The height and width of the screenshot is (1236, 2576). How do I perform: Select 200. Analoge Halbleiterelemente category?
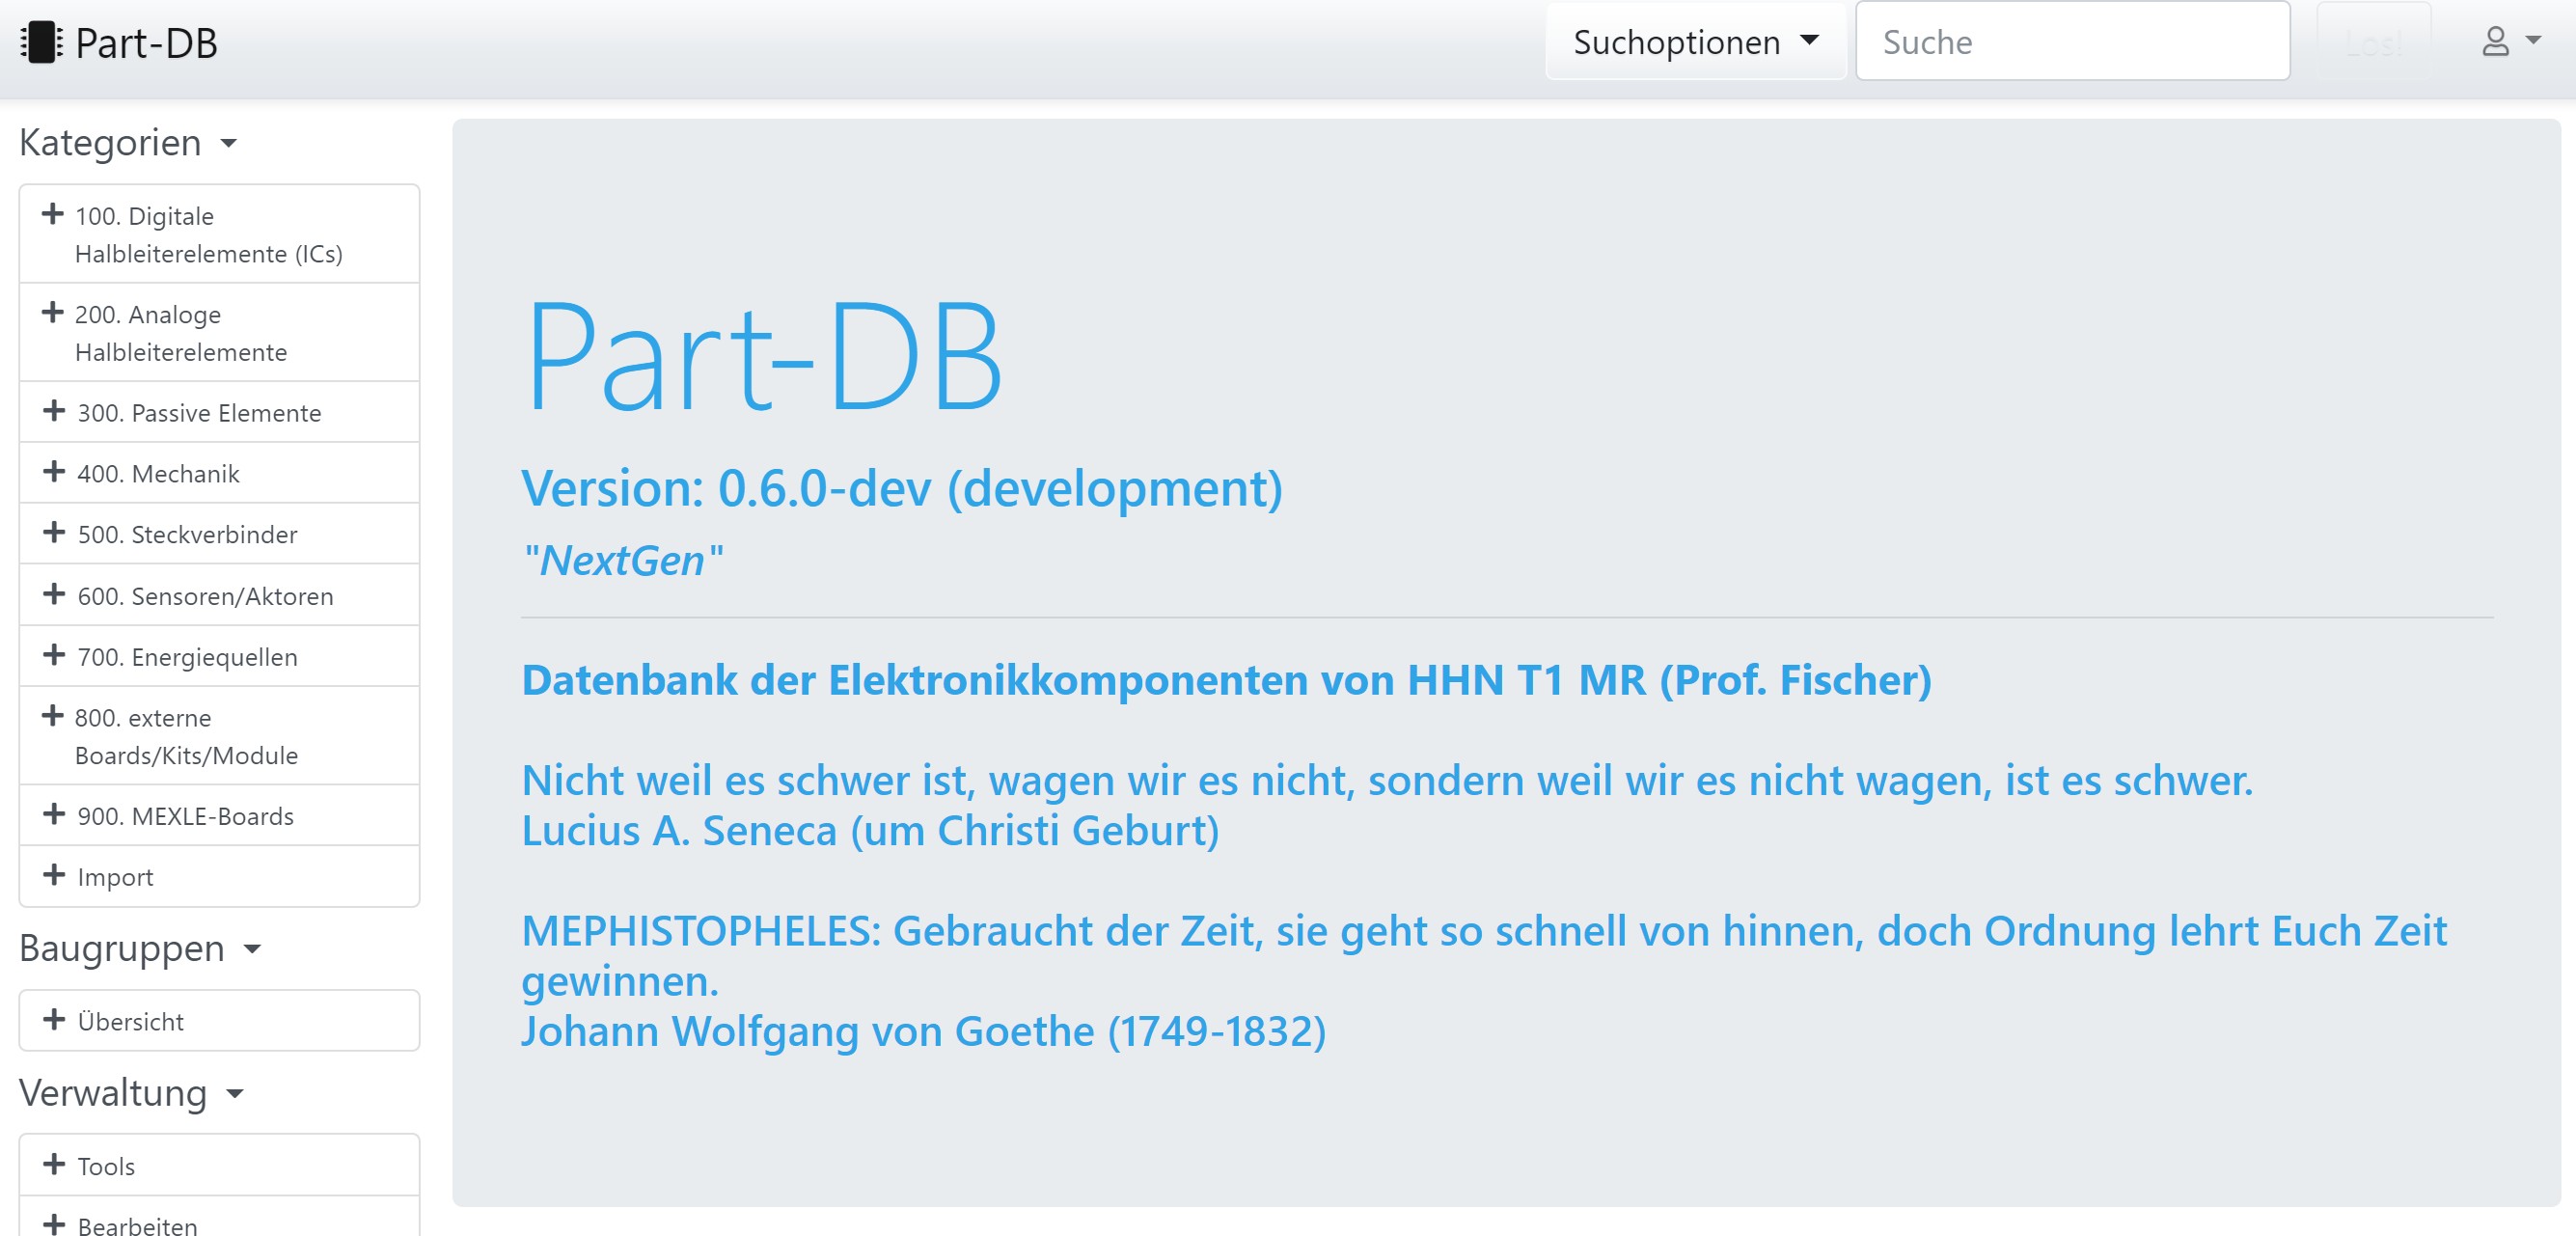pyautogui.click(x=180, y=333)
